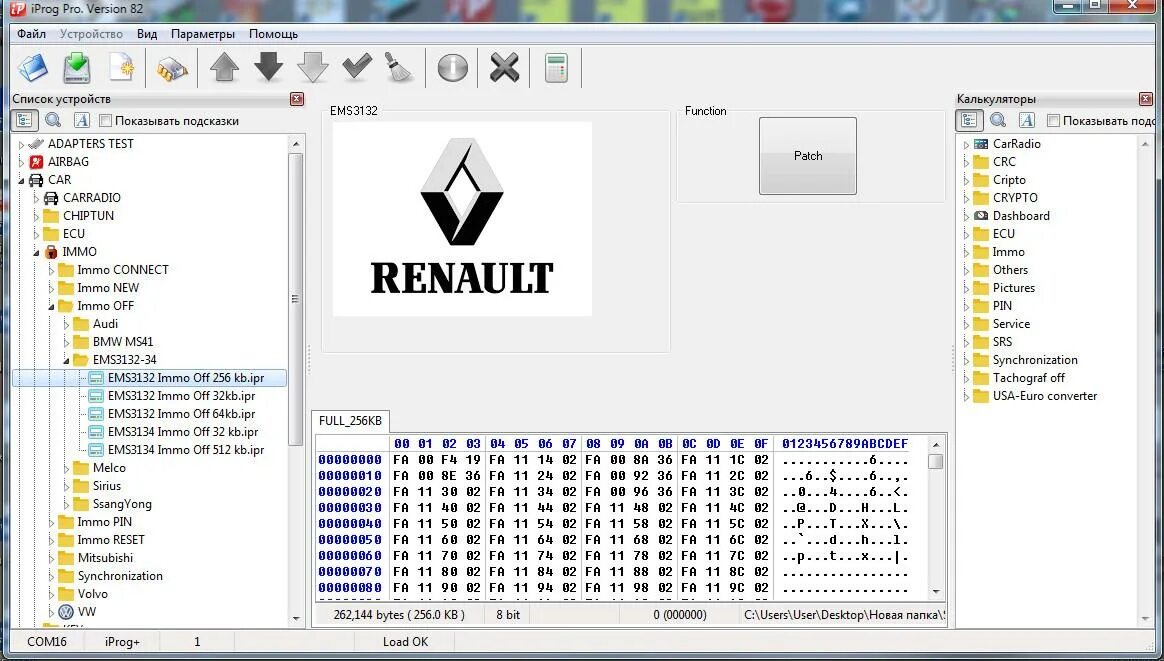Select EMS3134 Immo Off 512 kb.ipr
The height and width of the screenshot is (661, 1164).
pos(186,450)
